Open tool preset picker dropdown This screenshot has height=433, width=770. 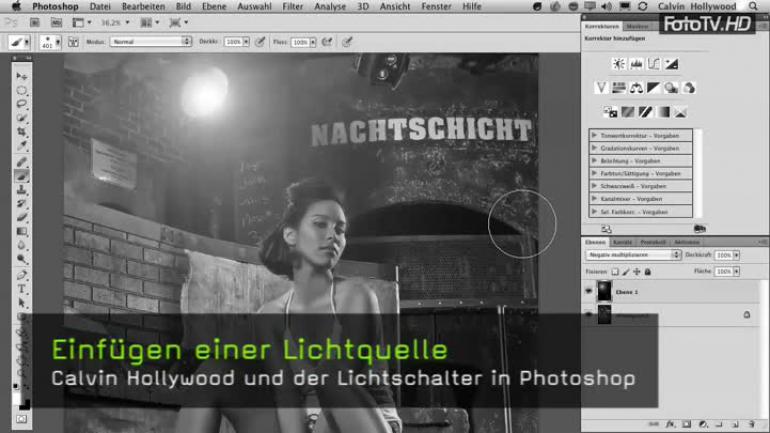coord(20,42)
